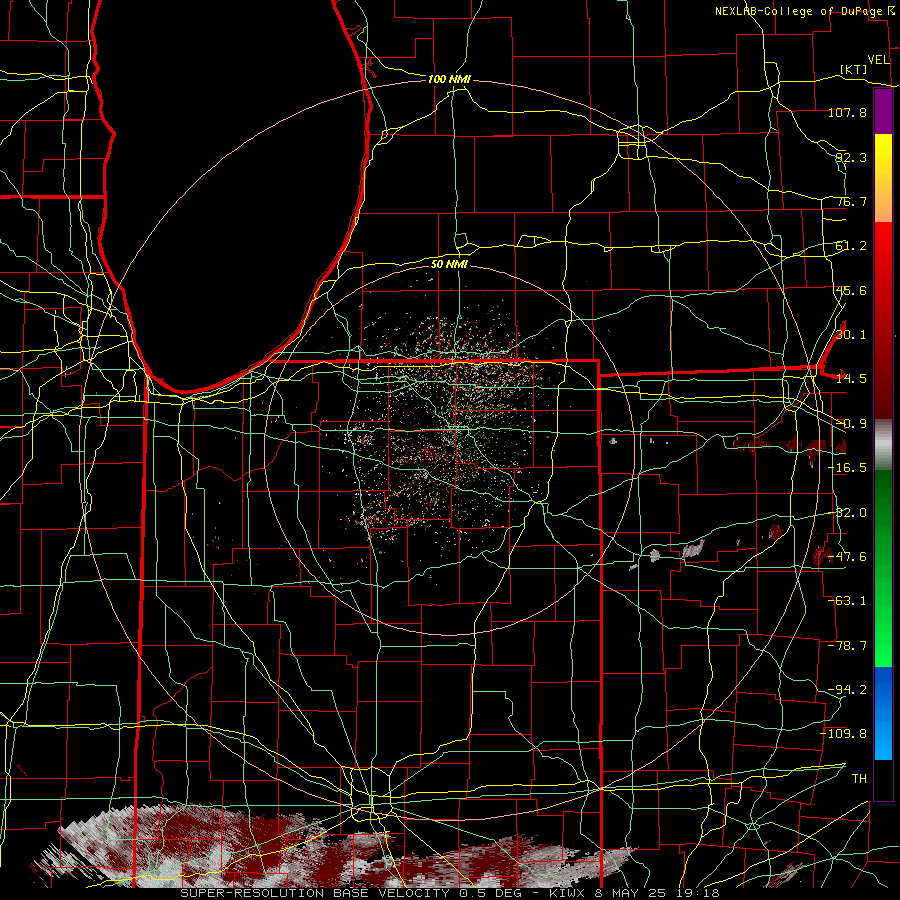This screenshot has width=900, height=900.
Task: Select the 14.5 velocity scale label
Action: click(851, 379)
